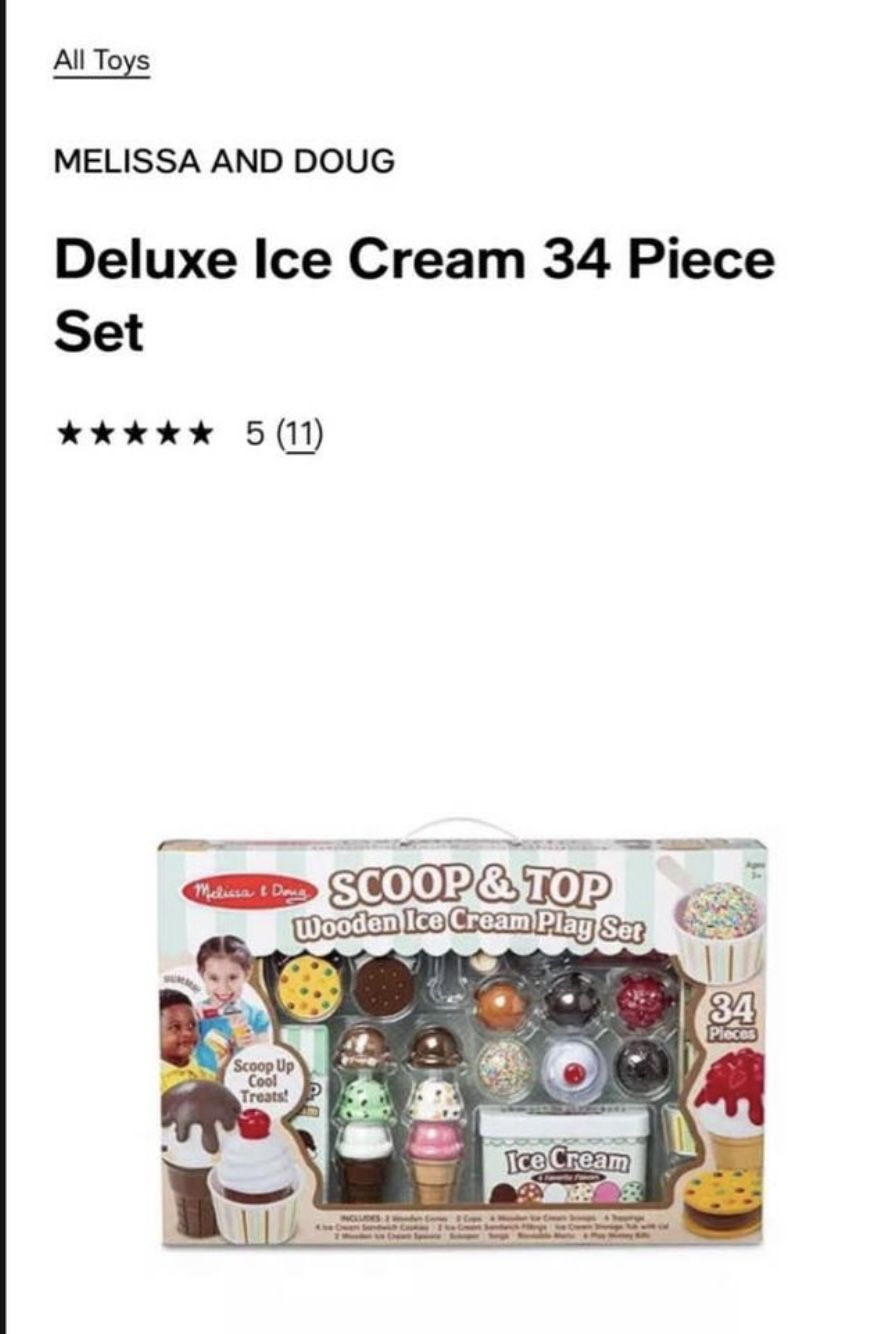893x1334 pixels.
Task: Click the middle star of the rating
Action: pos(135,434)
